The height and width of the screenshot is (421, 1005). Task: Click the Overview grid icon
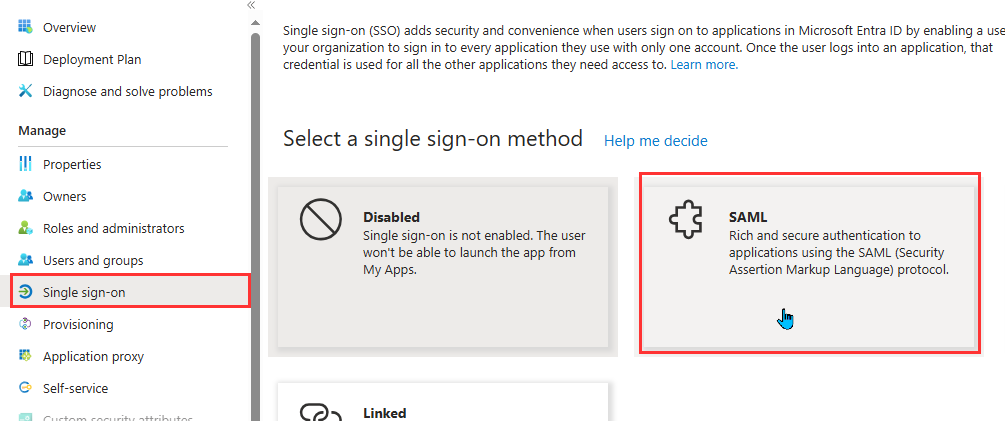tap(25, 27)
